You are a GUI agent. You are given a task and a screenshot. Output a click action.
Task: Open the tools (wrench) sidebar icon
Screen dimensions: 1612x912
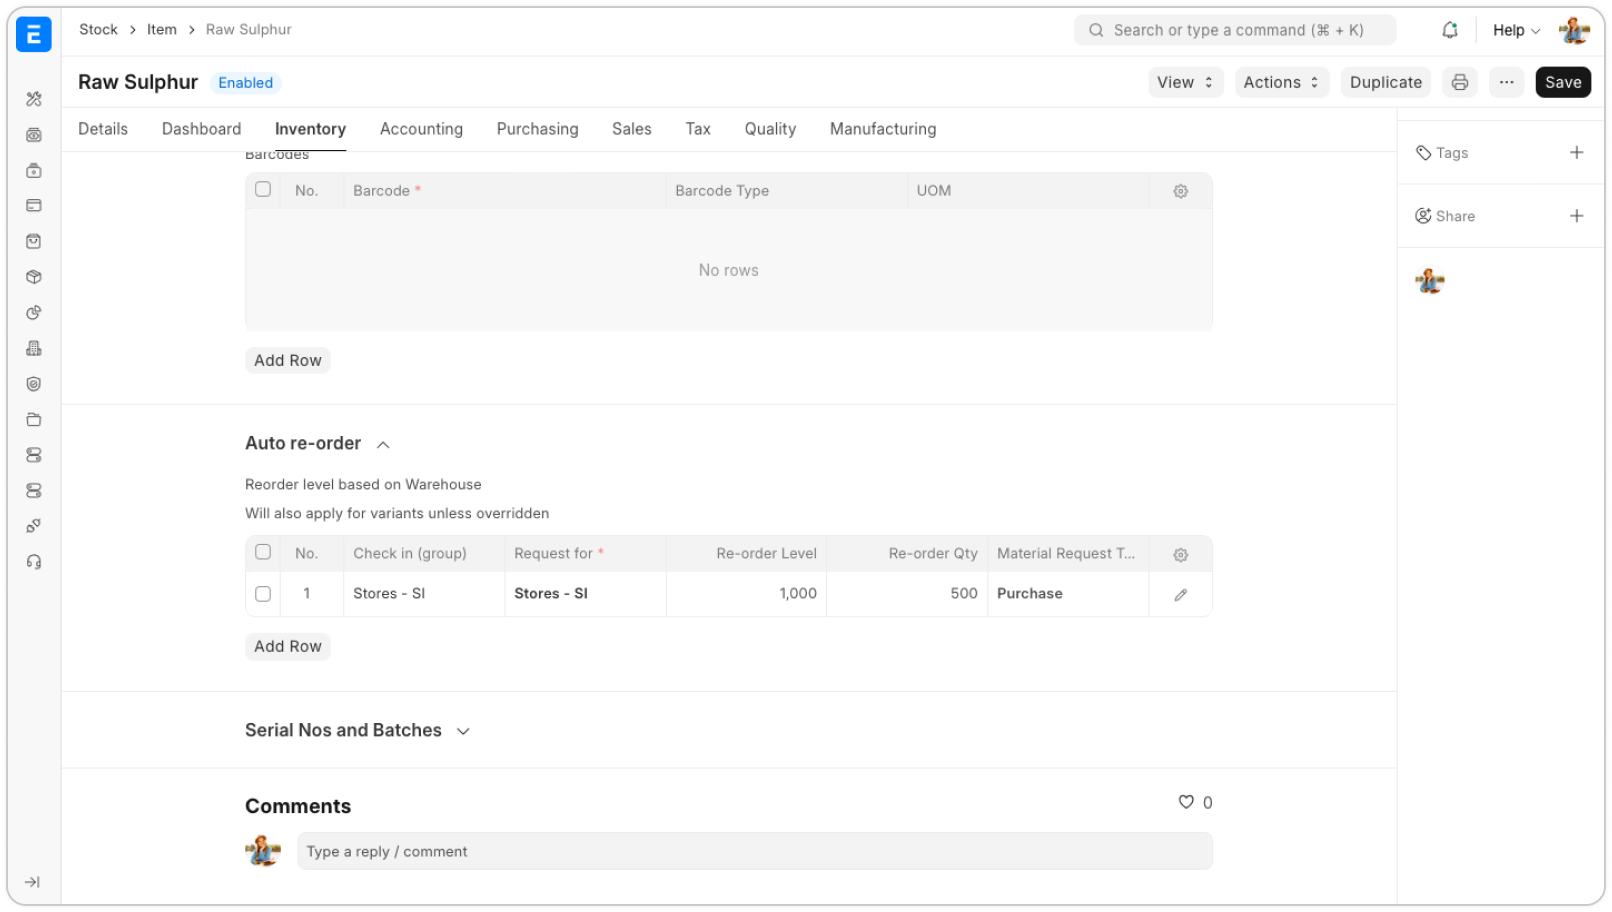pos(34,99)
